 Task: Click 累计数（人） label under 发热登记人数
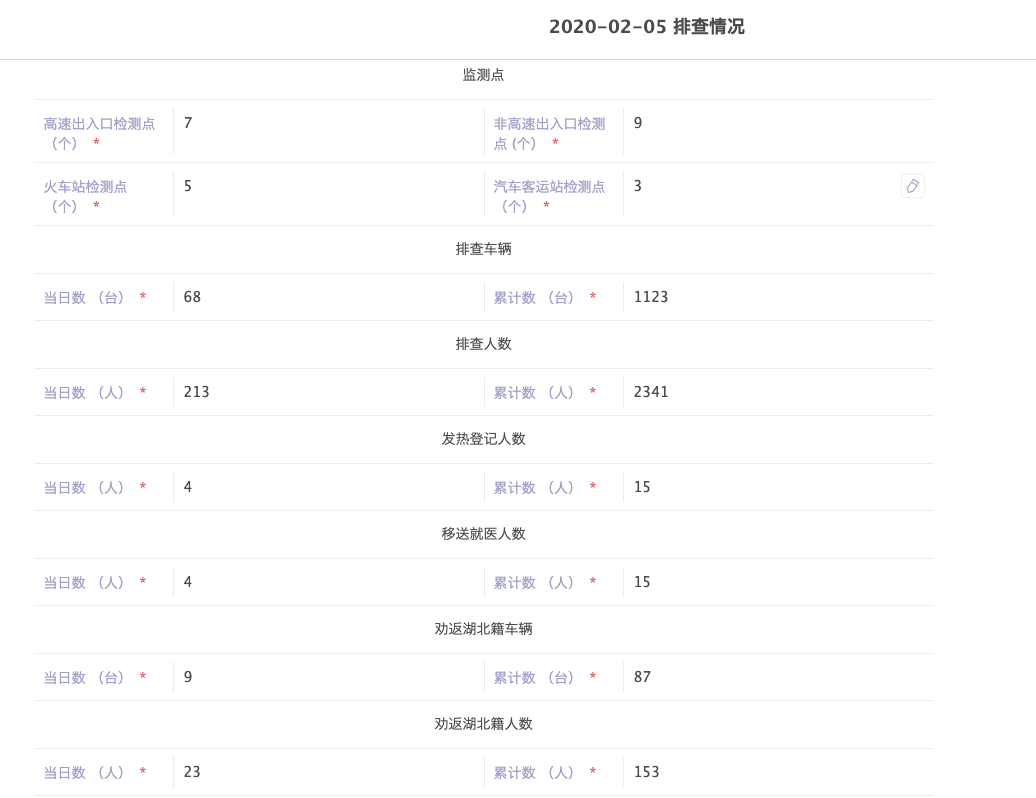point(534,488)
